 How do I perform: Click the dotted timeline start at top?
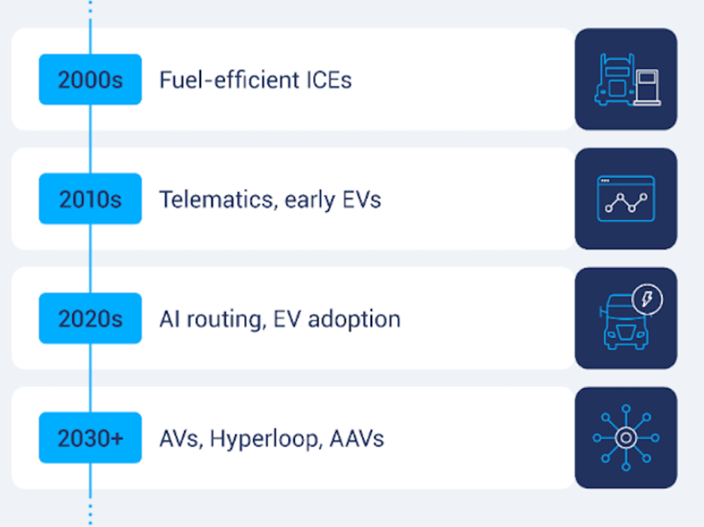click(90, 7)
